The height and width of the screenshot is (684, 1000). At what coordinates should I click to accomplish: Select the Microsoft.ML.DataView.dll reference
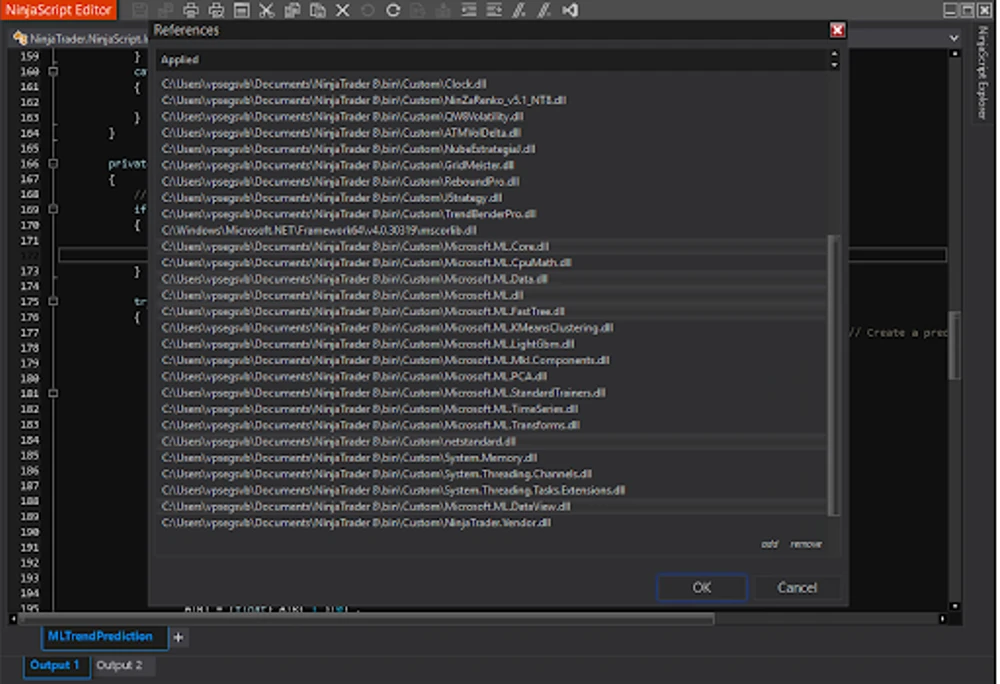point(491,506)
